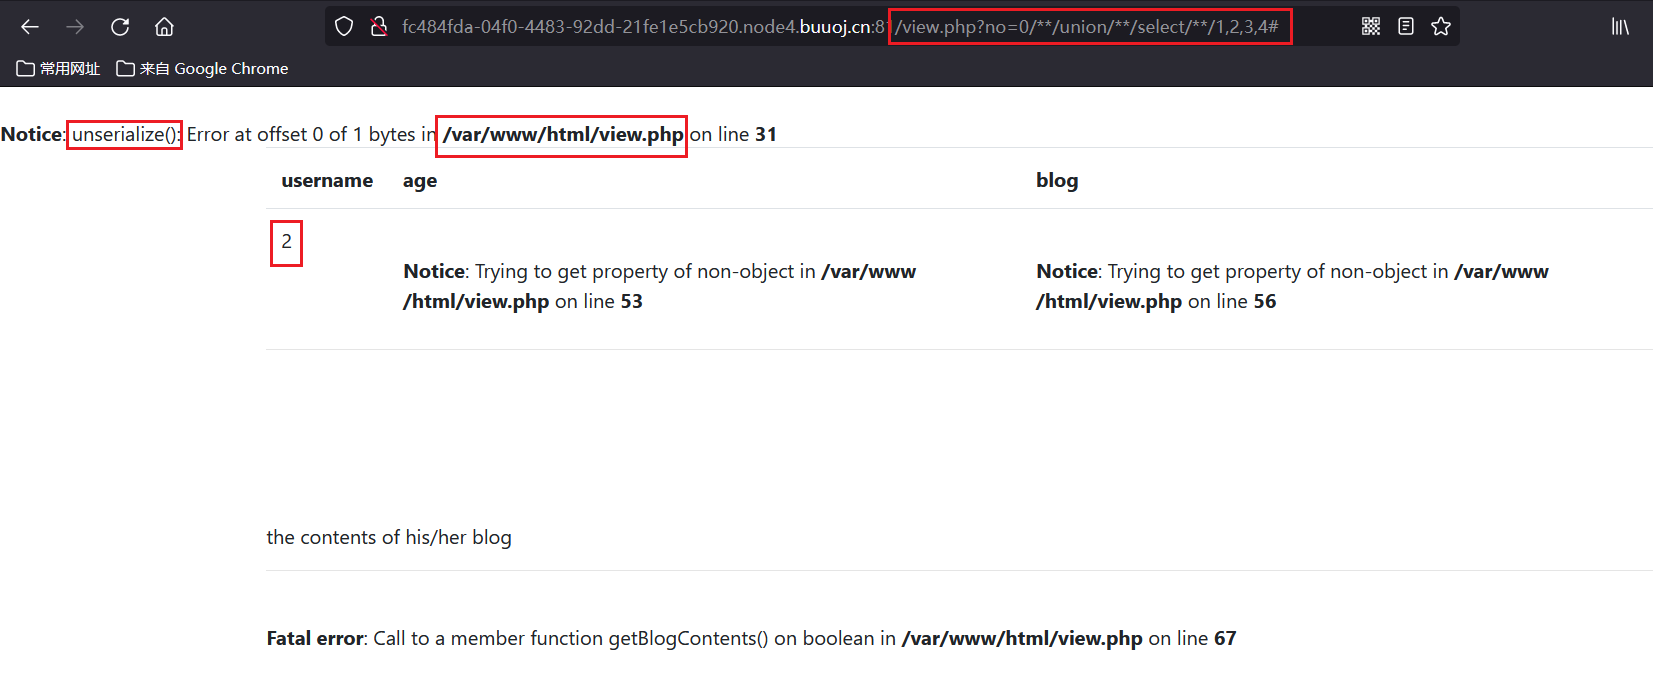Open the browser home page
Viewport: 1653px width, 687px height.
[165, 27]
